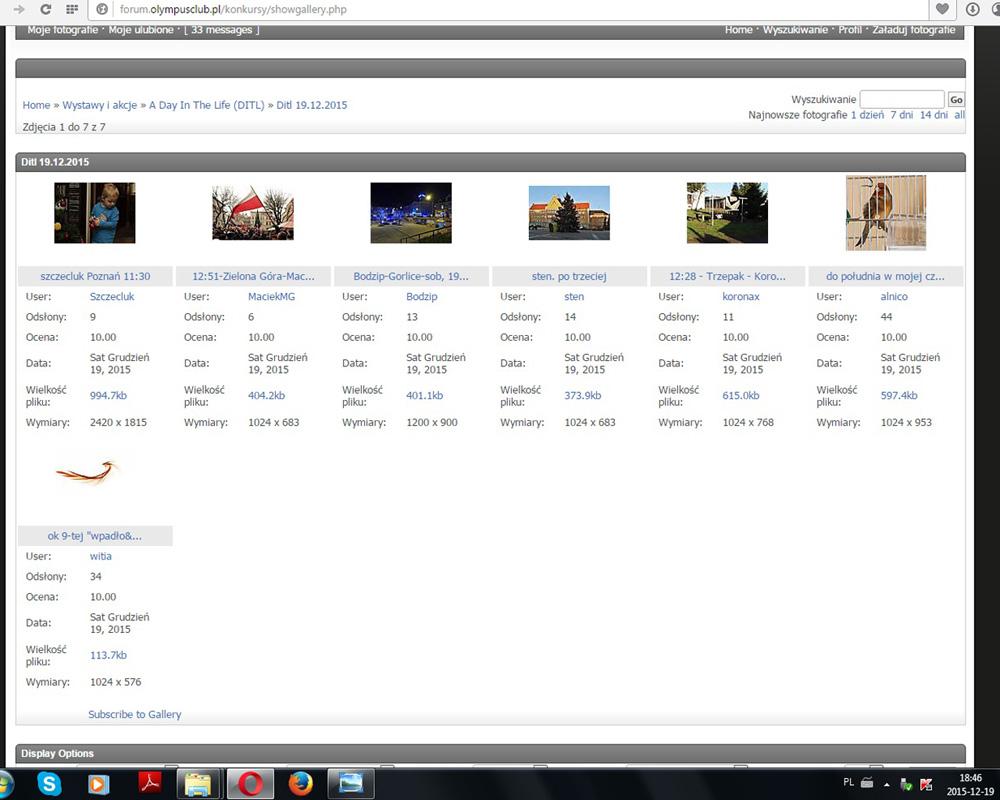Open user profile link MaciekMG
The height and width of the screenshot is (800, 1000).
[x=271, y=297]
